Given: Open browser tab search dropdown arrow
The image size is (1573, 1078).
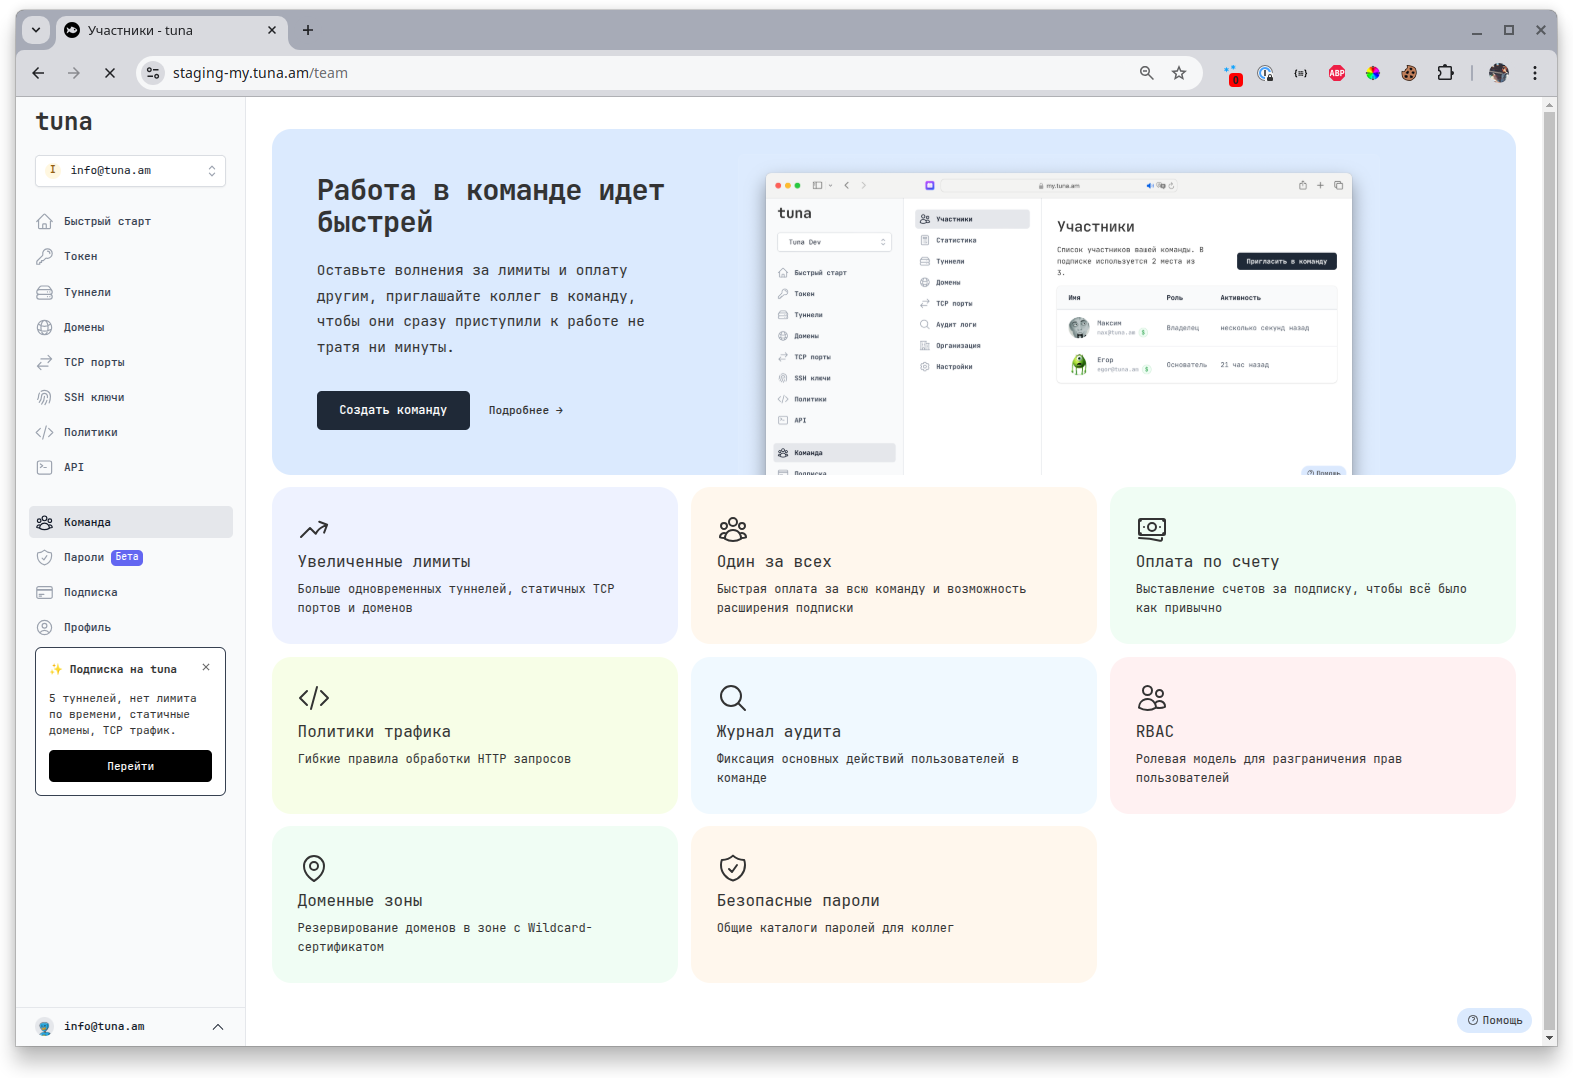Looking at the screenshot, I should pos(36,30).
